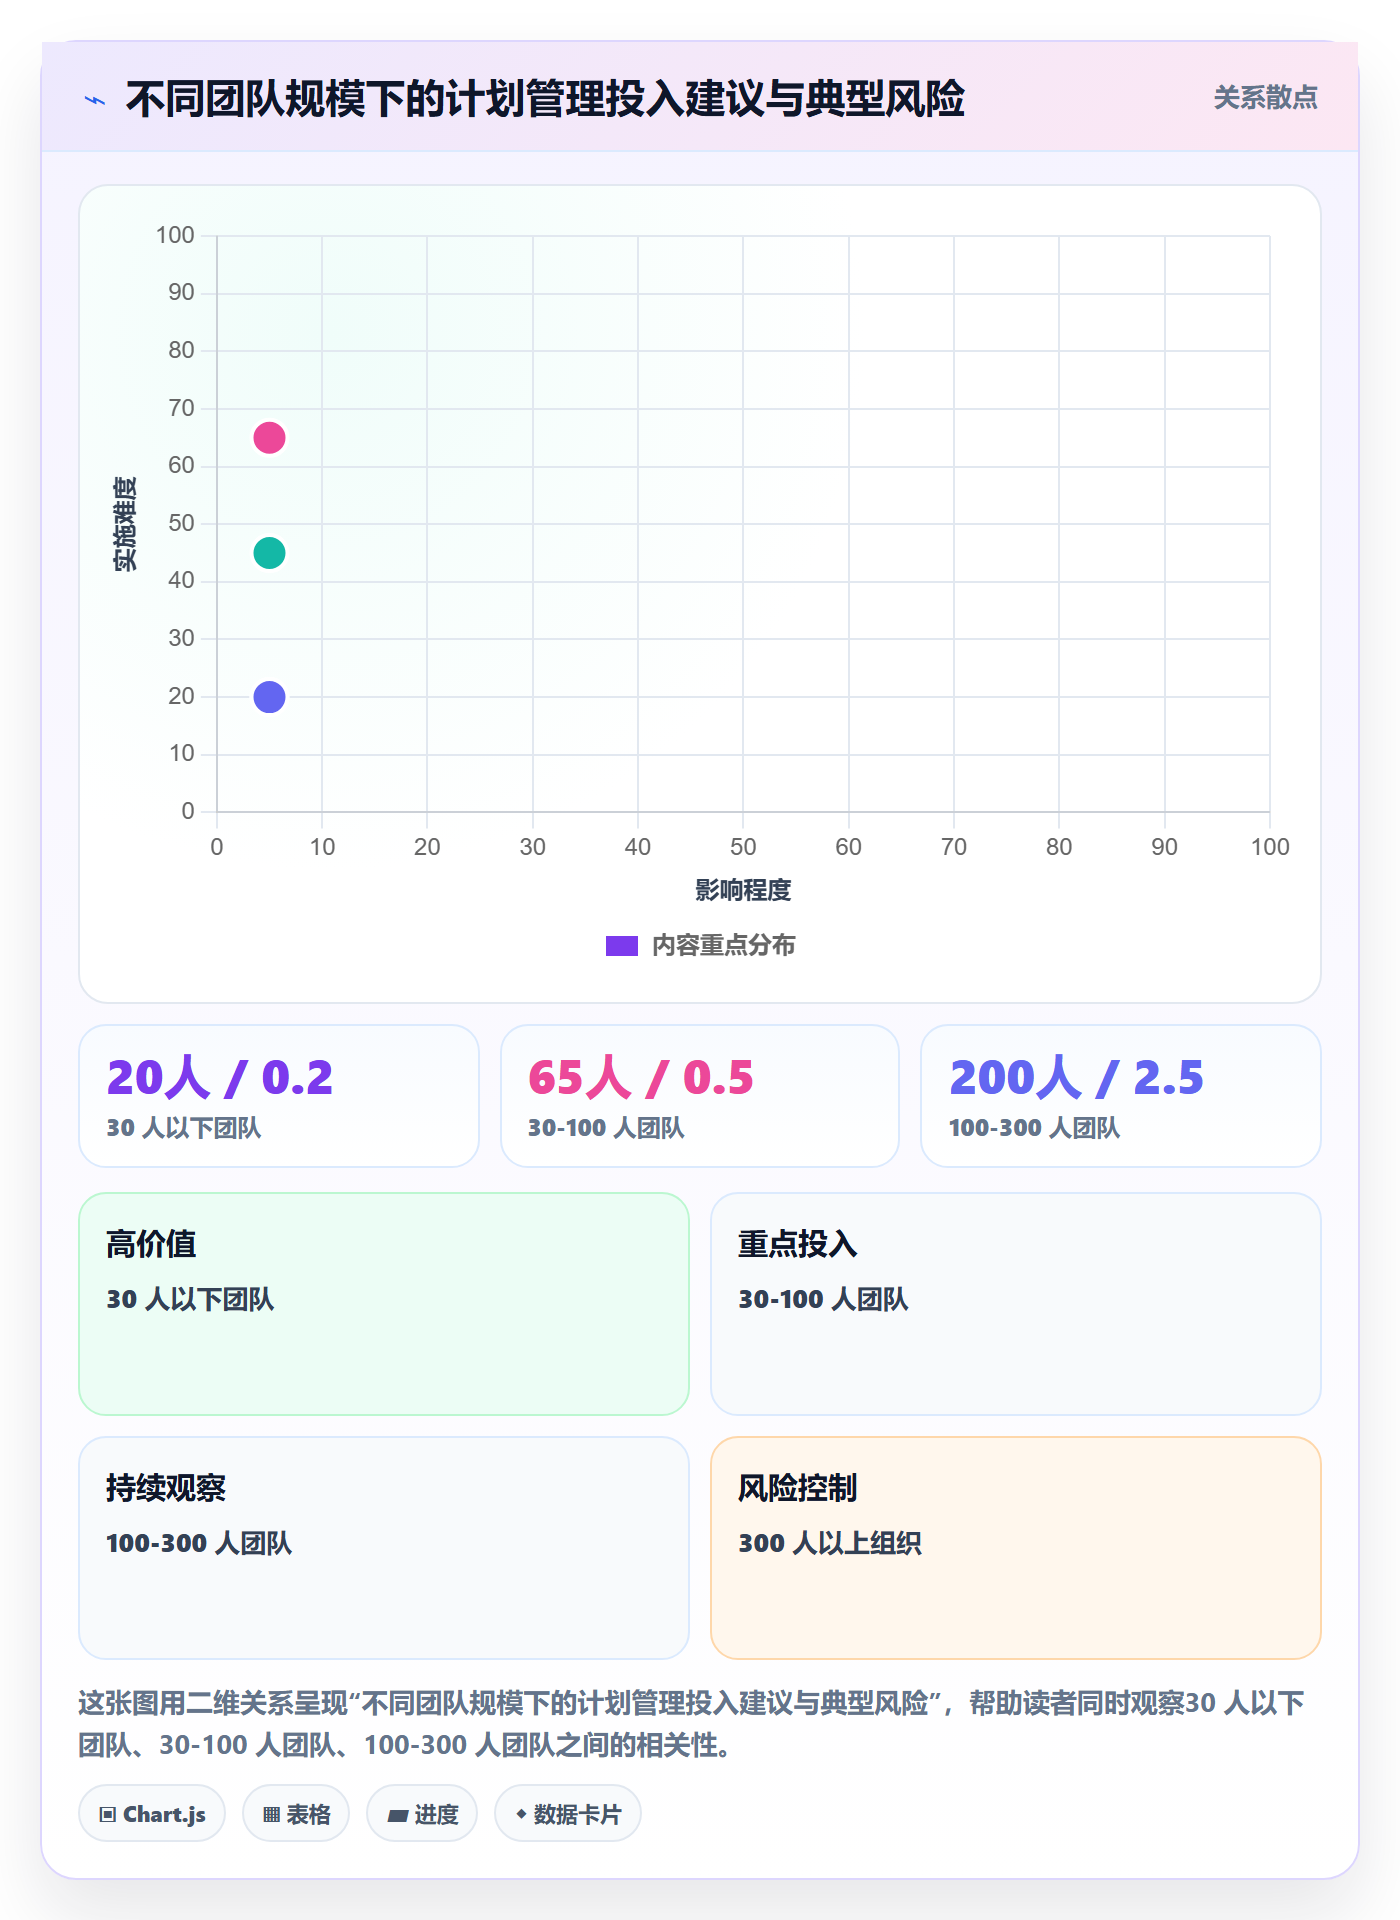Viewport: 1400px width, 1920px height.
Task: Click the 100 label on the y-axis
Action: (x=175, y=235)
